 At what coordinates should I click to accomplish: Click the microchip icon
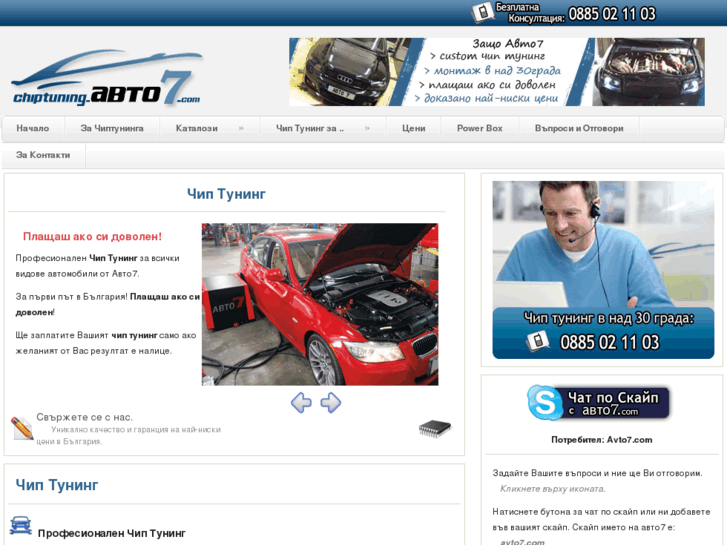pyautogui.click(x=434, y=428)
